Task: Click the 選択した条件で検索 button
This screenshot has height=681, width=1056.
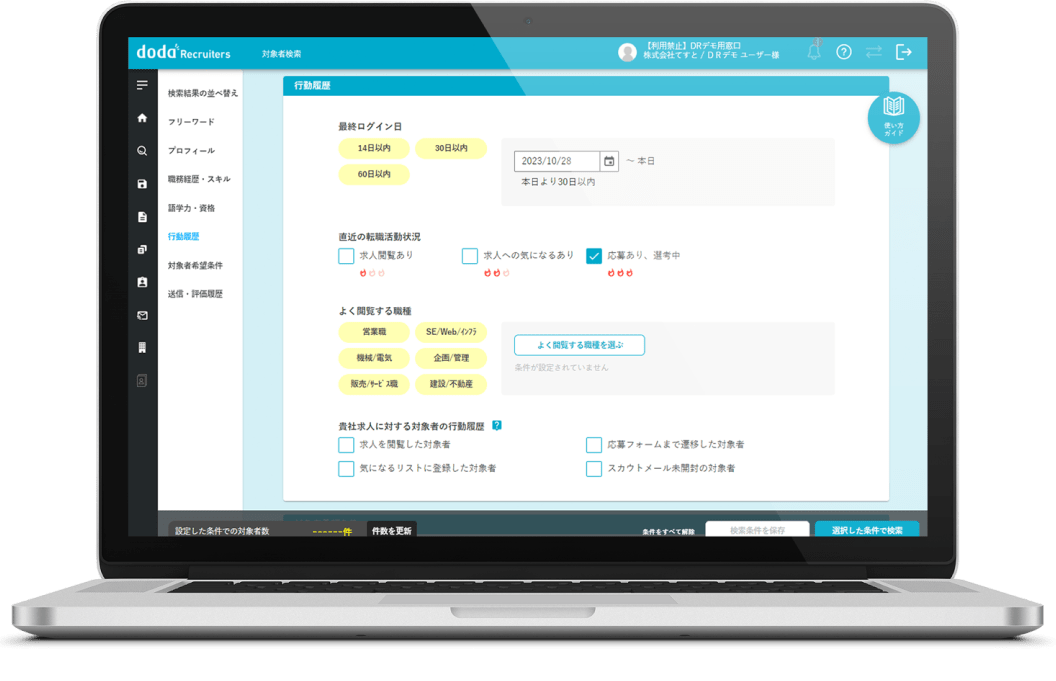Action: click(866, 530)
